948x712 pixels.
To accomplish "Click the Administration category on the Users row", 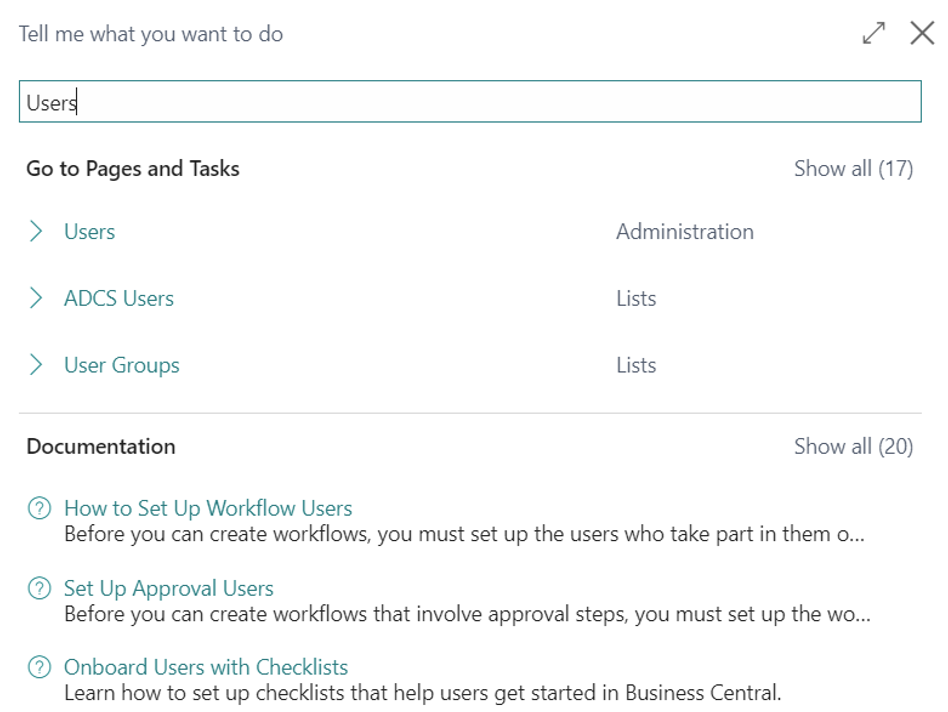I will coord(685,232).
